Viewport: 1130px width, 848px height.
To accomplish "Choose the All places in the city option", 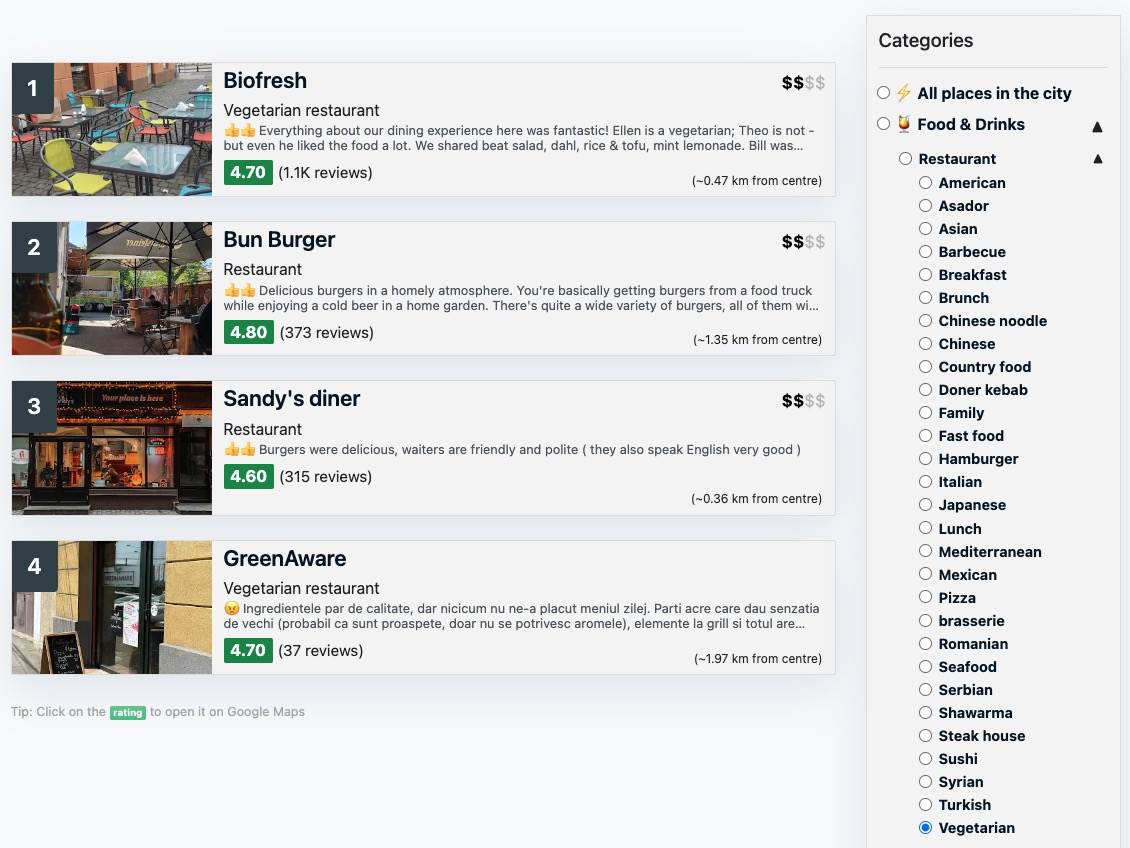I will click(883, 93).
